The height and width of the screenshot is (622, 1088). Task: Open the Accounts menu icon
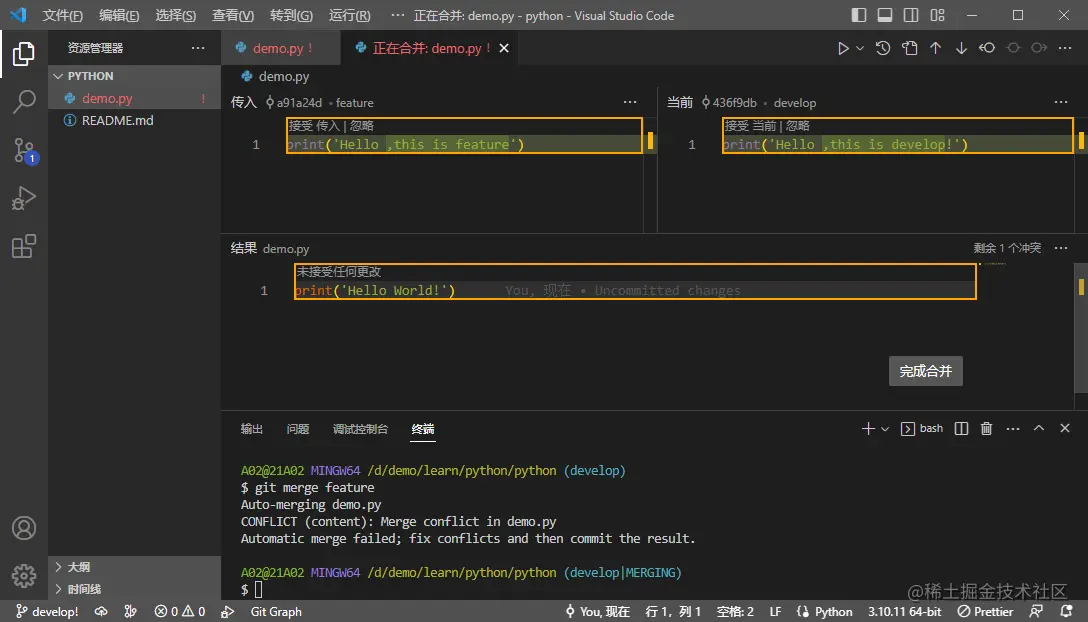click(24, 528)
